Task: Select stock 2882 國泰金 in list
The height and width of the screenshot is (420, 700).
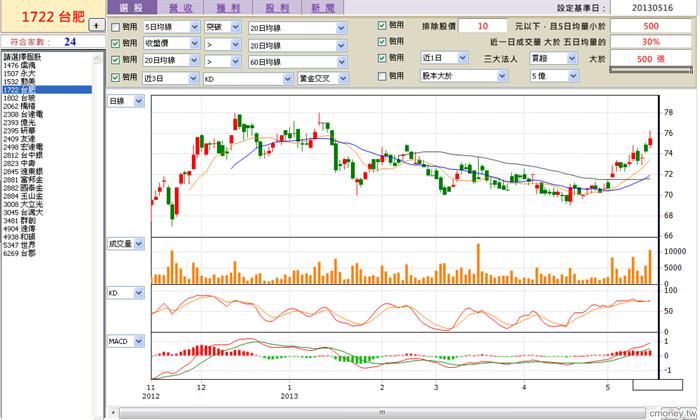Action: (23, 188)
